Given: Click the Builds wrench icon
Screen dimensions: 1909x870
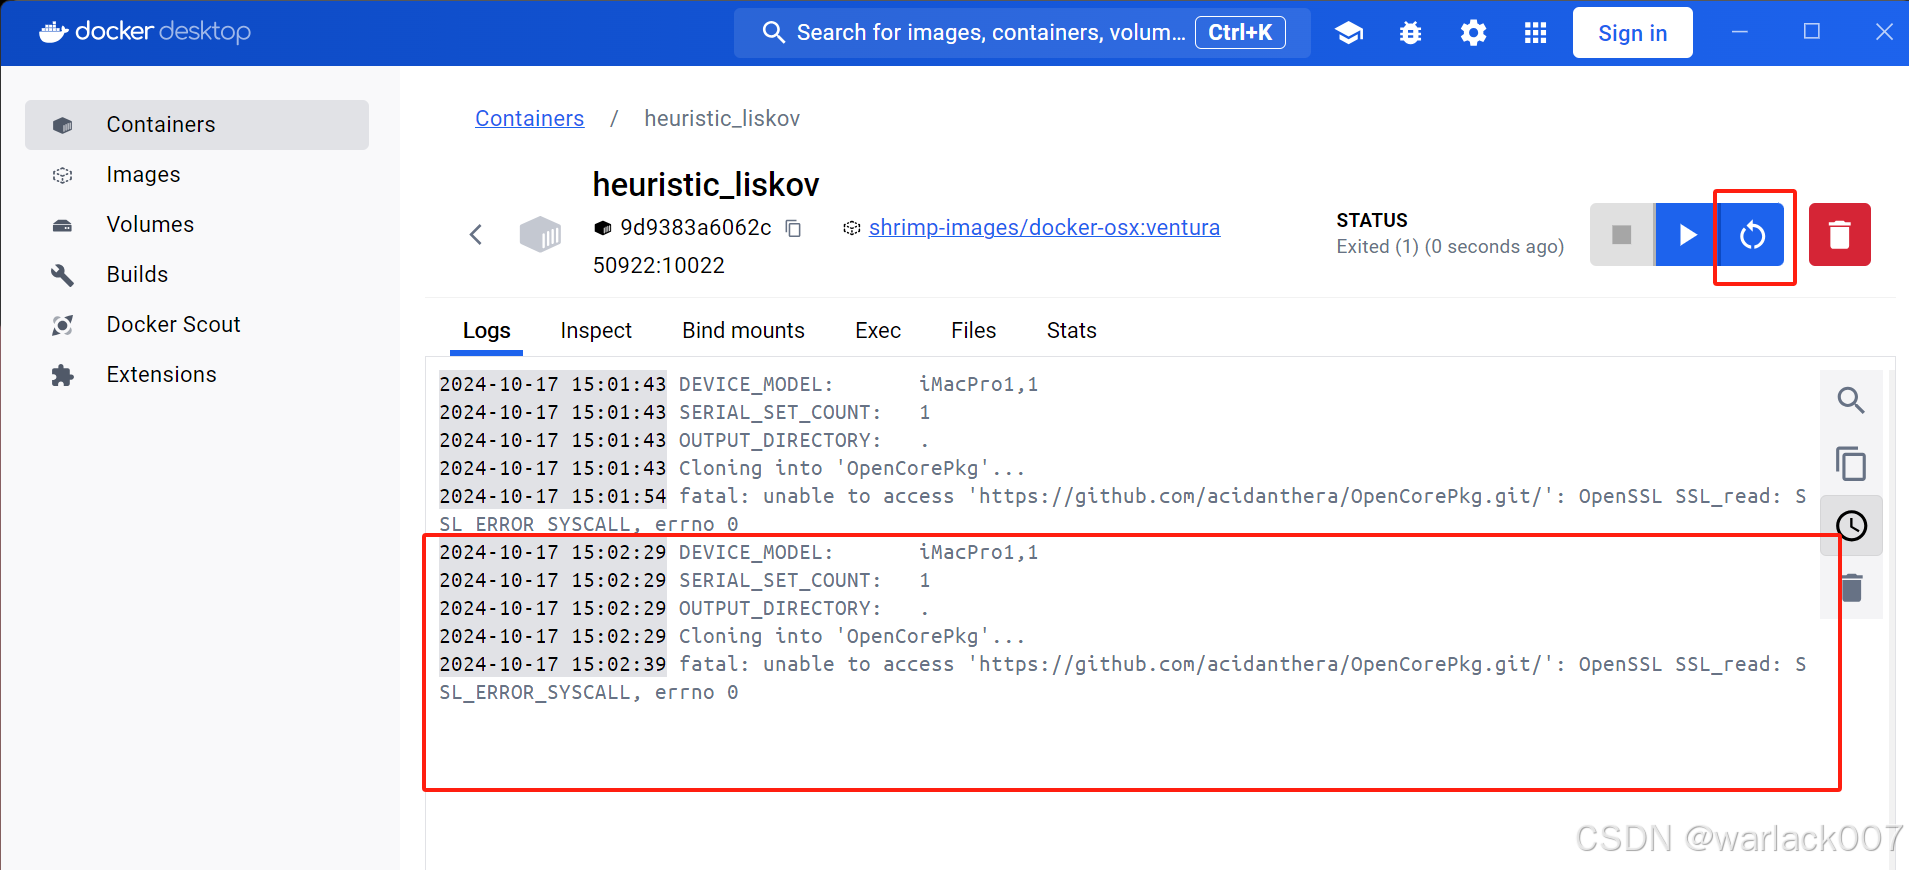Looking at the screenshot, I should pyautogui.click(x=63, y=275).
